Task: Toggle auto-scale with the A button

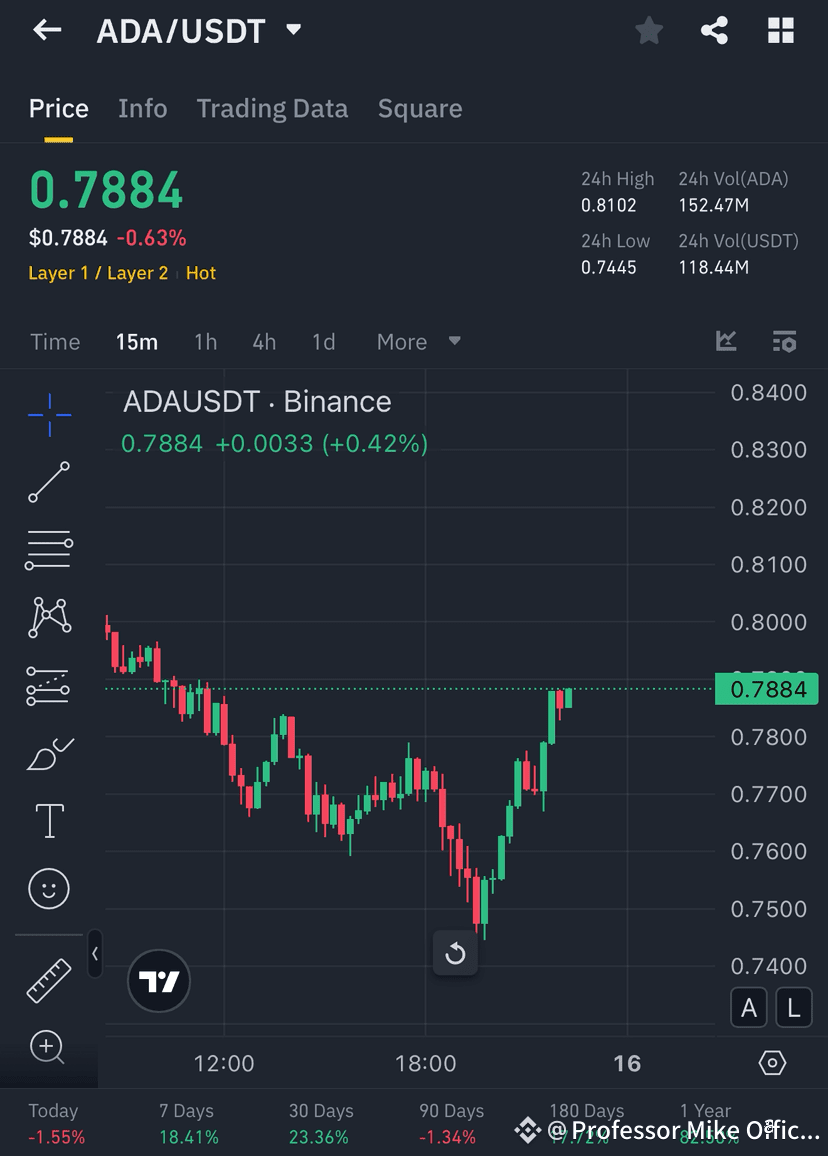Action: pyautogui.click(x=749, y=1007)
